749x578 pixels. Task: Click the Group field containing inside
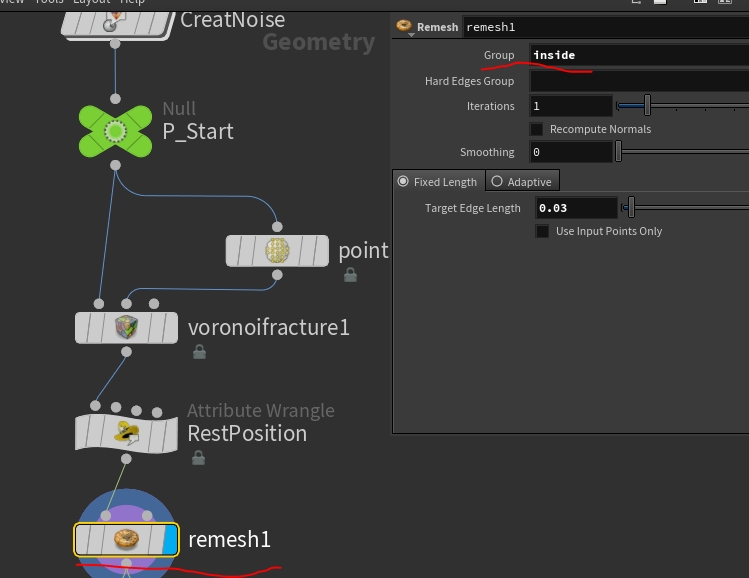point(639,55)
